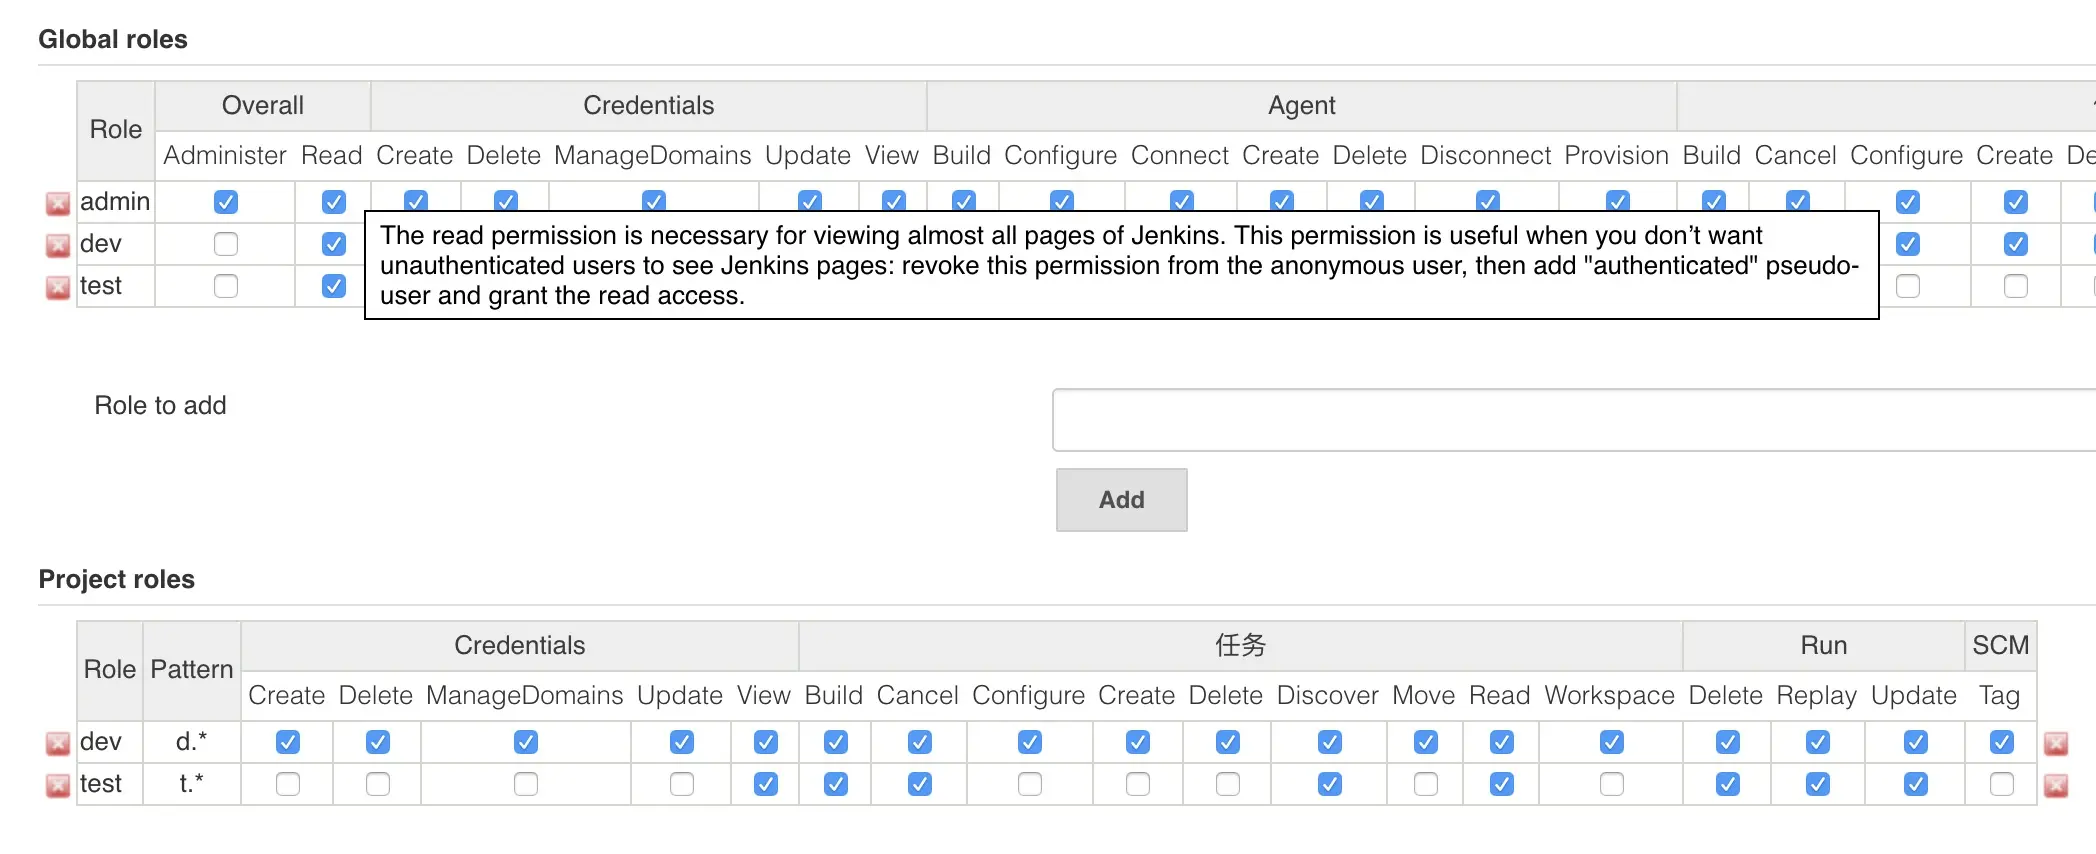Uncheck SCM Tag for project dev role
The image size is (2096, 854).
pos(2002,742)
